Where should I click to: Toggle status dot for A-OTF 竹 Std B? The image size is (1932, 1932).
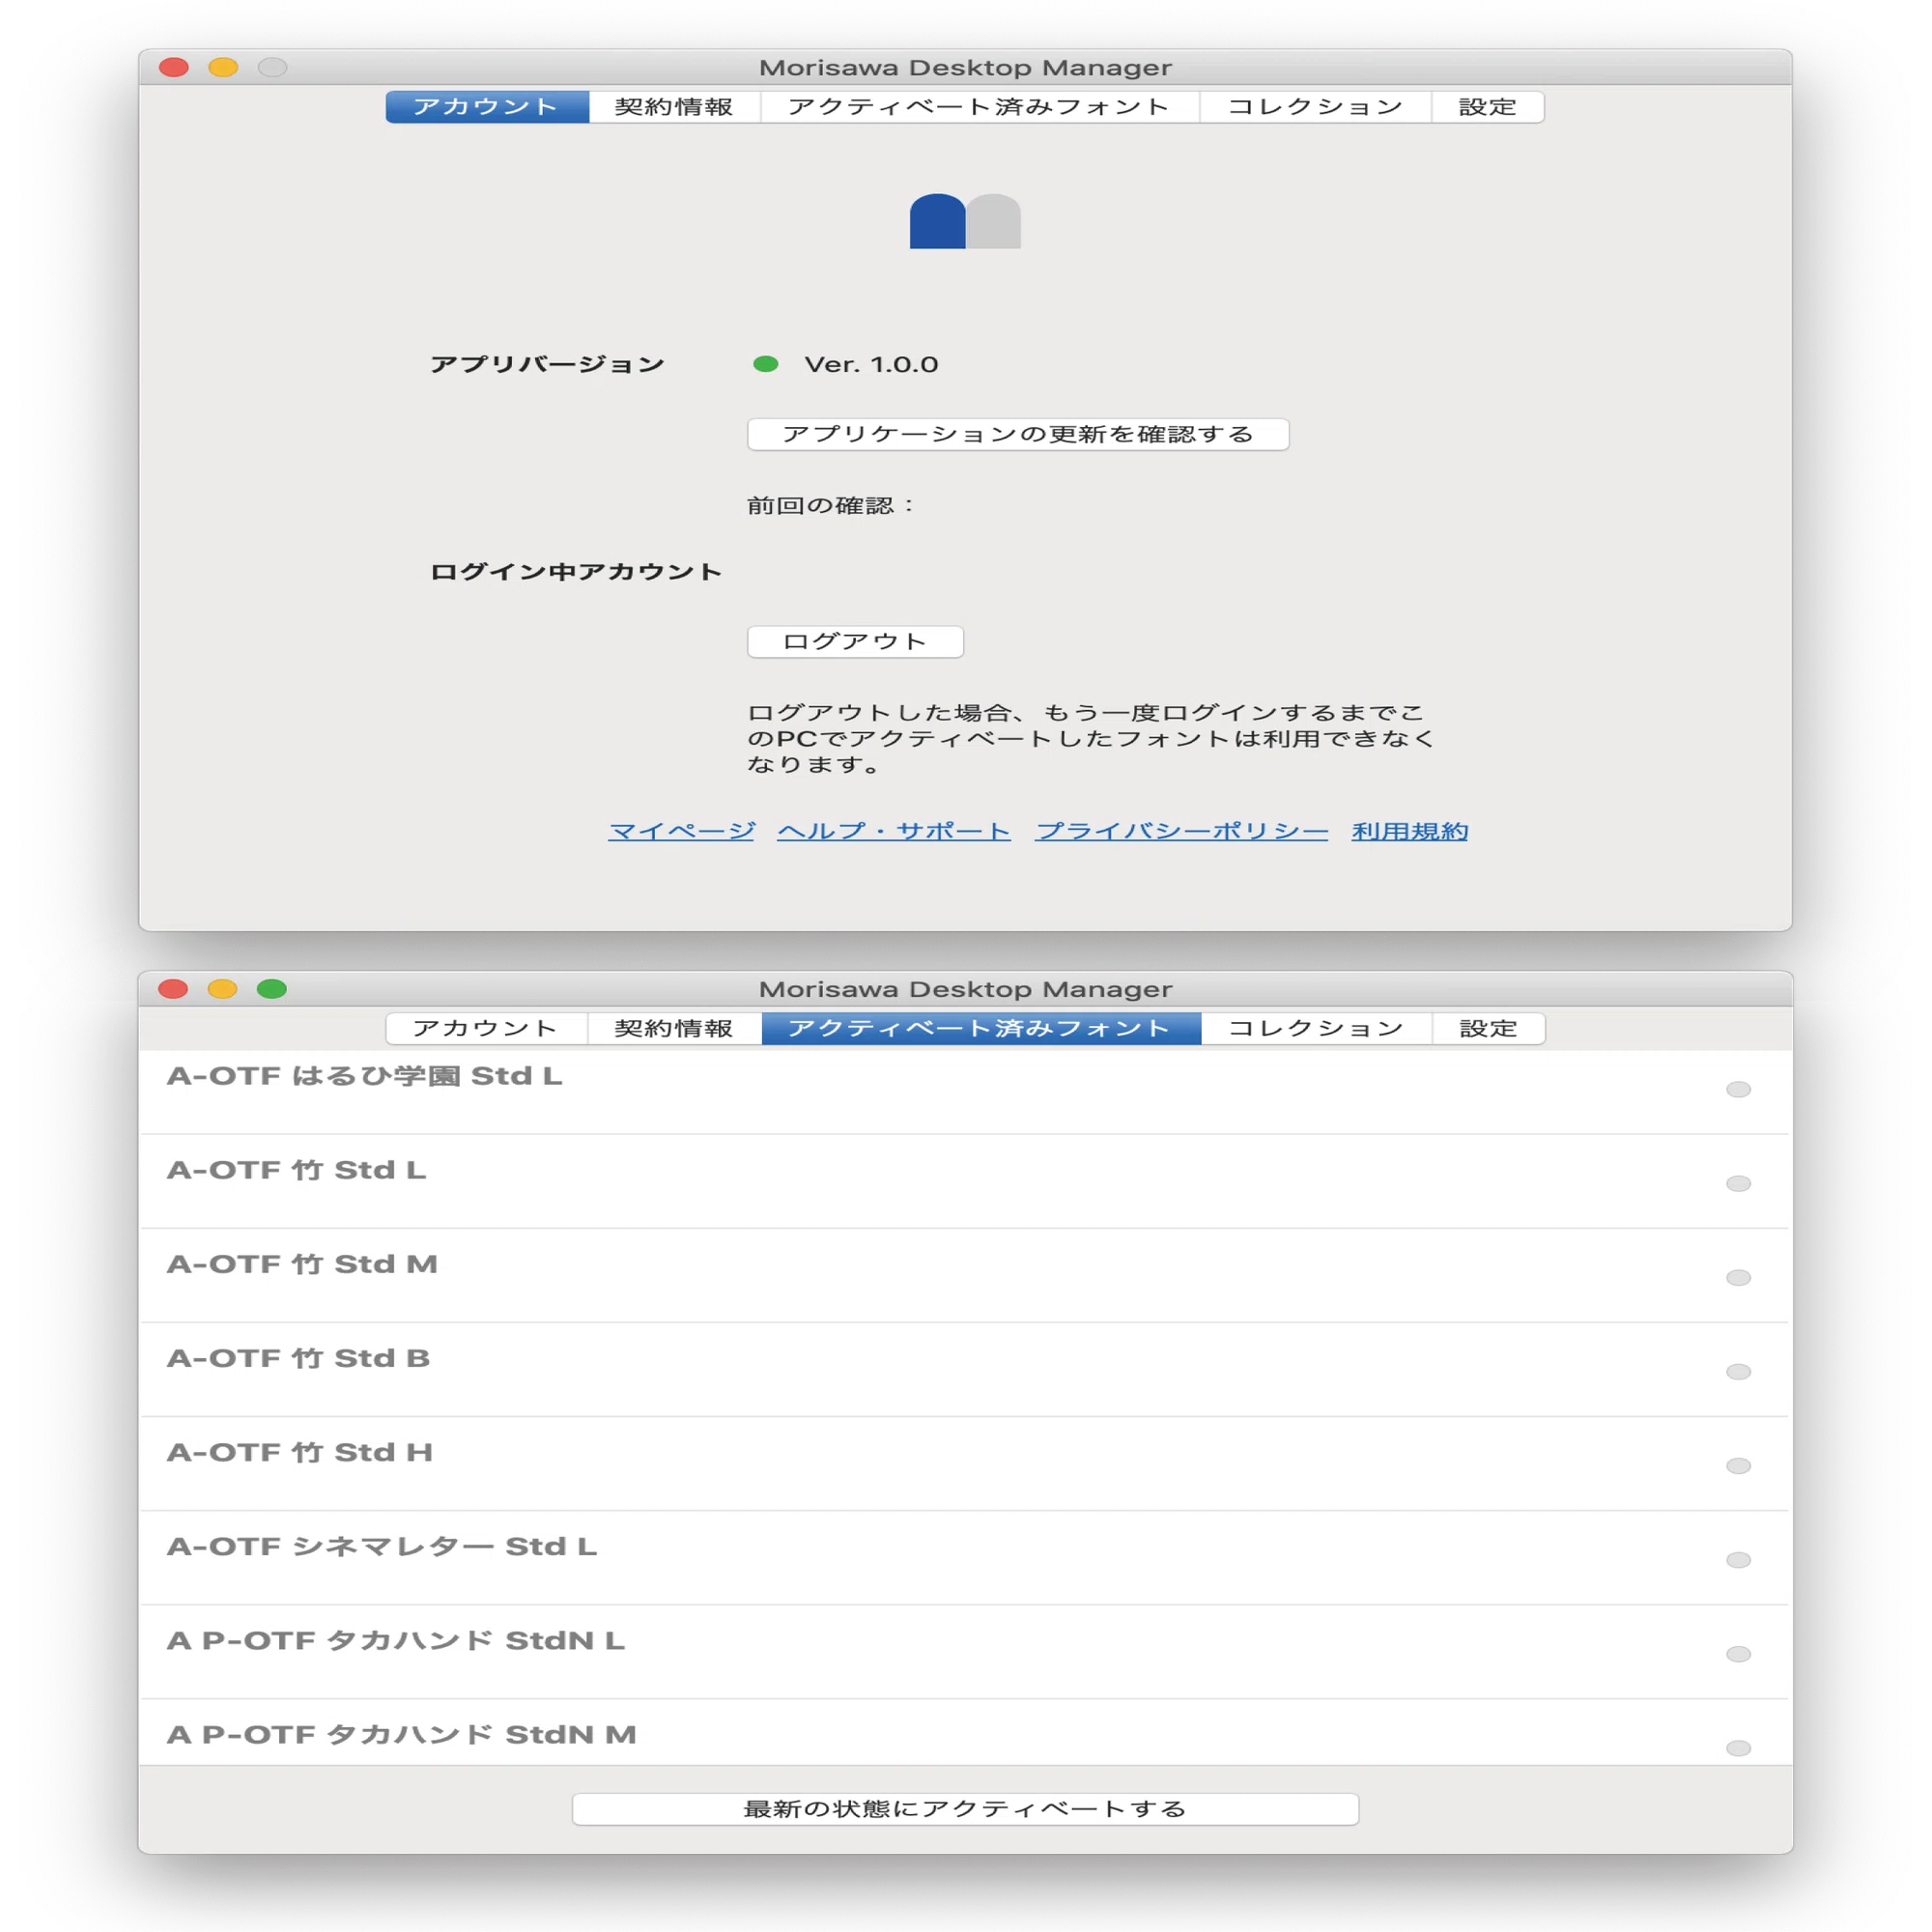(x=1739, y=1371)
